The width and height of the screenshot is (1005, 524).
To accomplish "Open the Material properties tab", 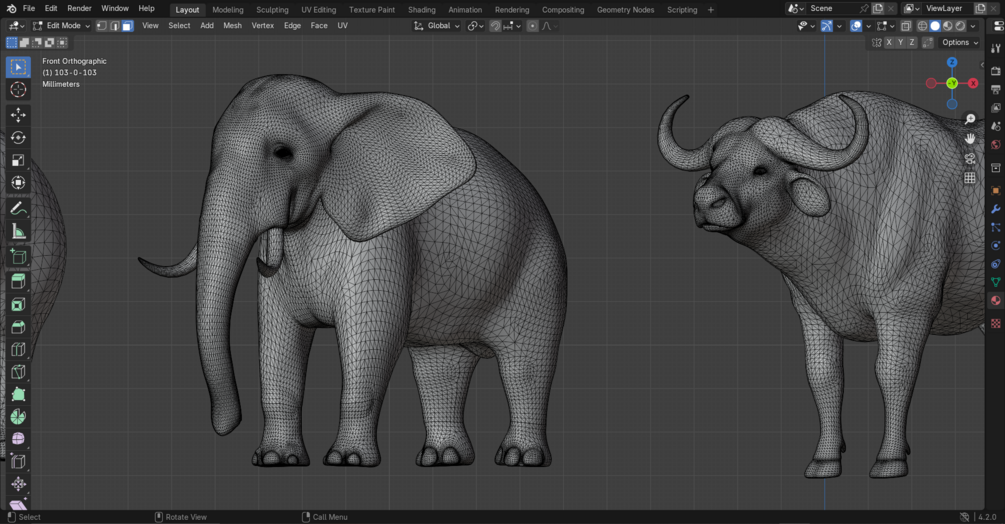I will pos(995,300).
